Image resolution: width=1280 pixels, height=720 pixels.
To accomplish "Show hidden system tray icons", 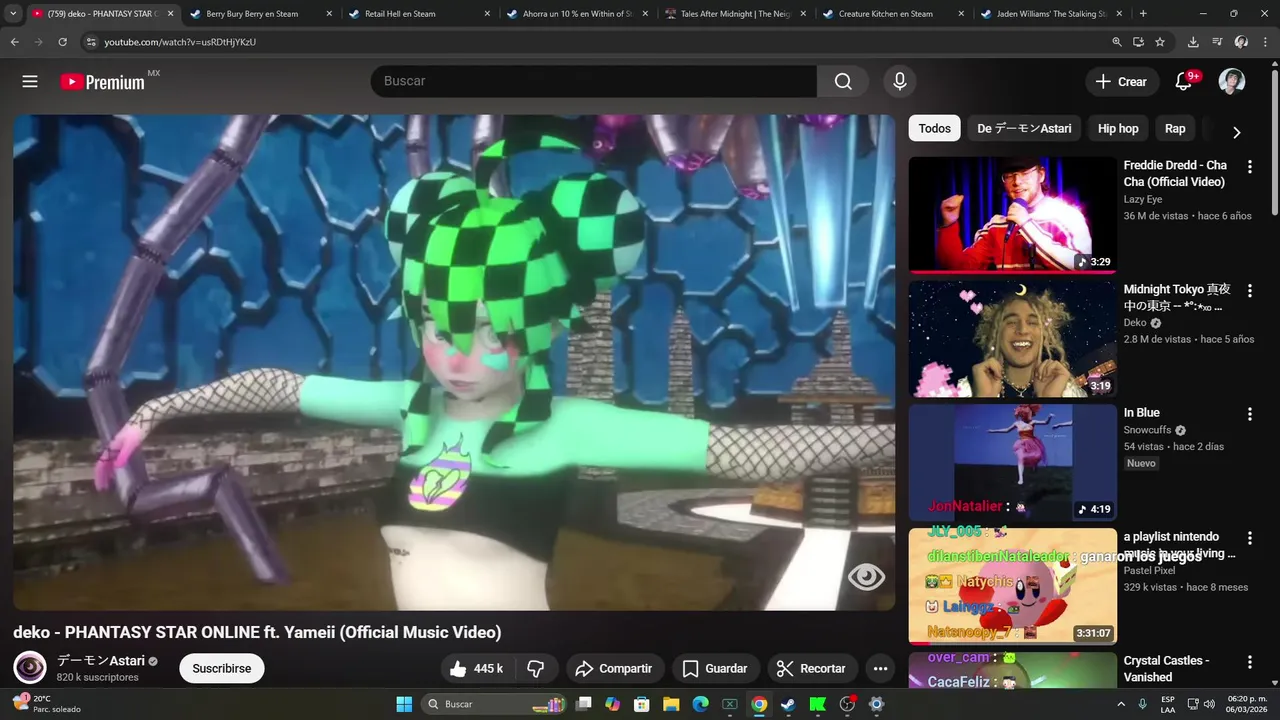I will (x=1122, y=704).
